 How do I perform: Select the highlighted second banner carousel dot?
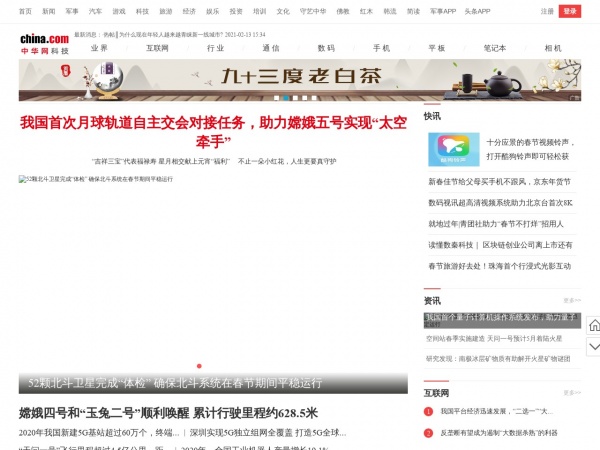[x=285, y=98]
